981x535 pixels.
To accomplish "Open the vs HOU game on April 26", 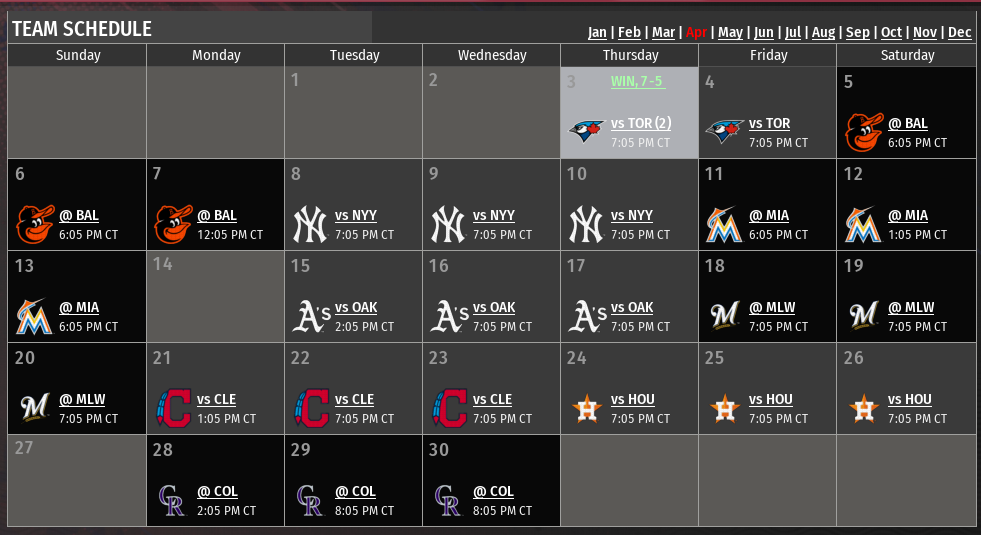I will click(x=909, y=400).
